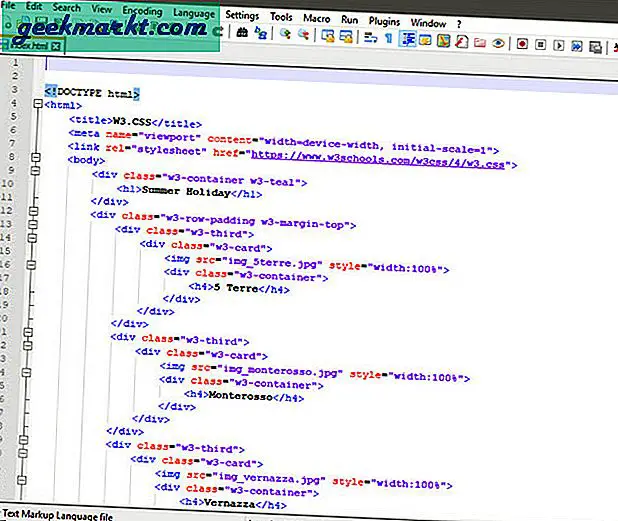
Task: Open the User Defined Language icon
Action: [x=425, y=40]
